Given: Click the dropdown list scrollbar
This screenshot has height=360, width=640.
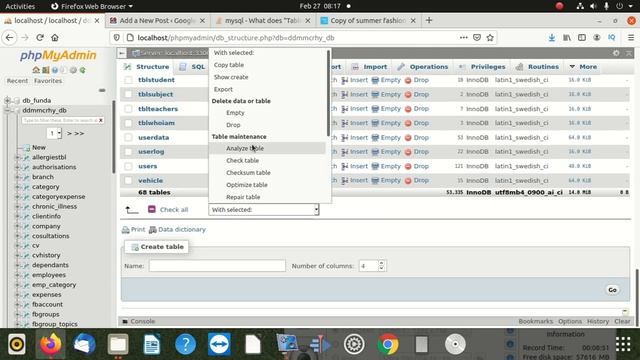Looking at the screenshot, I should (328, 94).
